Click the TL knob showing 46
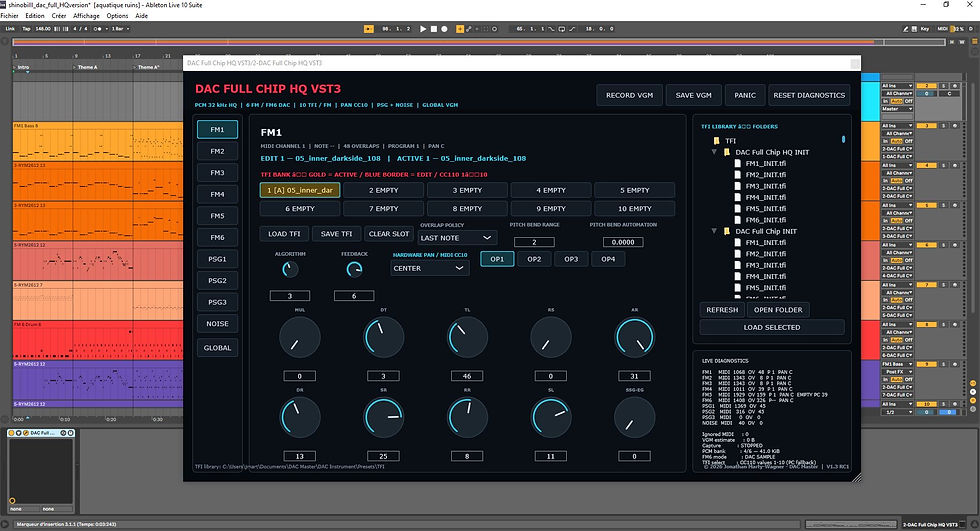The height and width of the screenshot is (531, 980). 467,337
